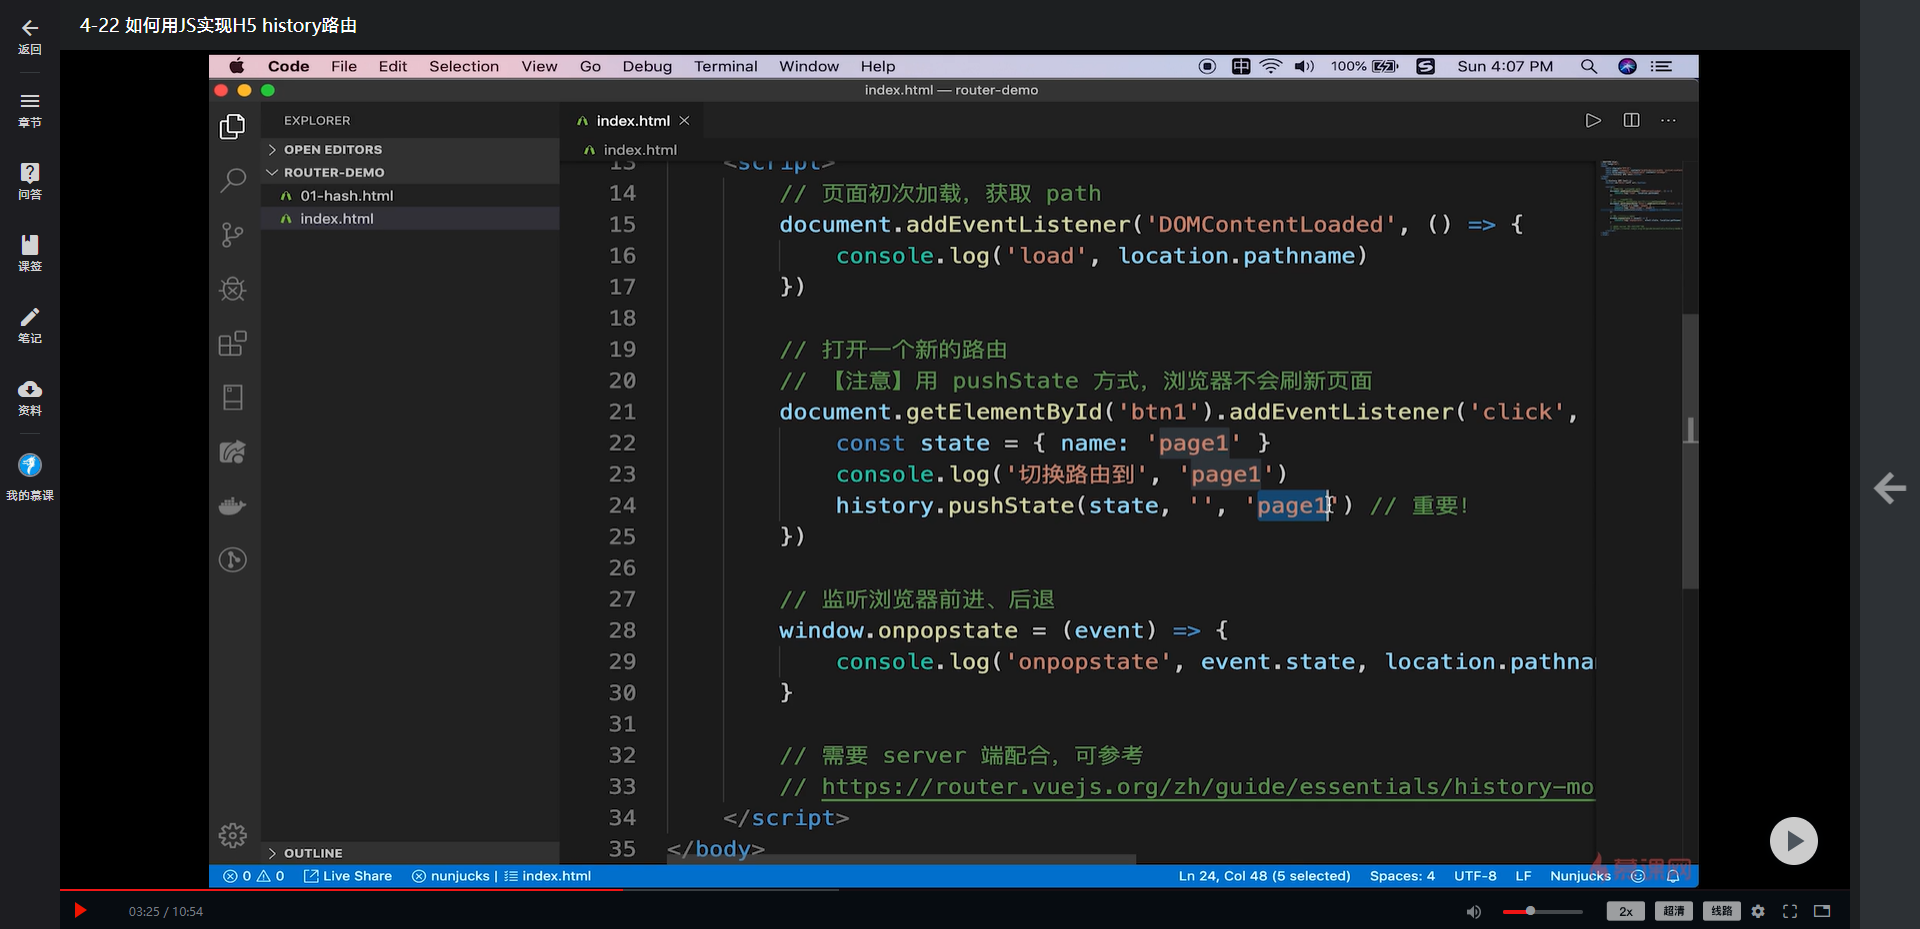The height and width of the screenshot is (929, 1920).
Task: Open the video player settings gear
Action: coord(1758,911)
